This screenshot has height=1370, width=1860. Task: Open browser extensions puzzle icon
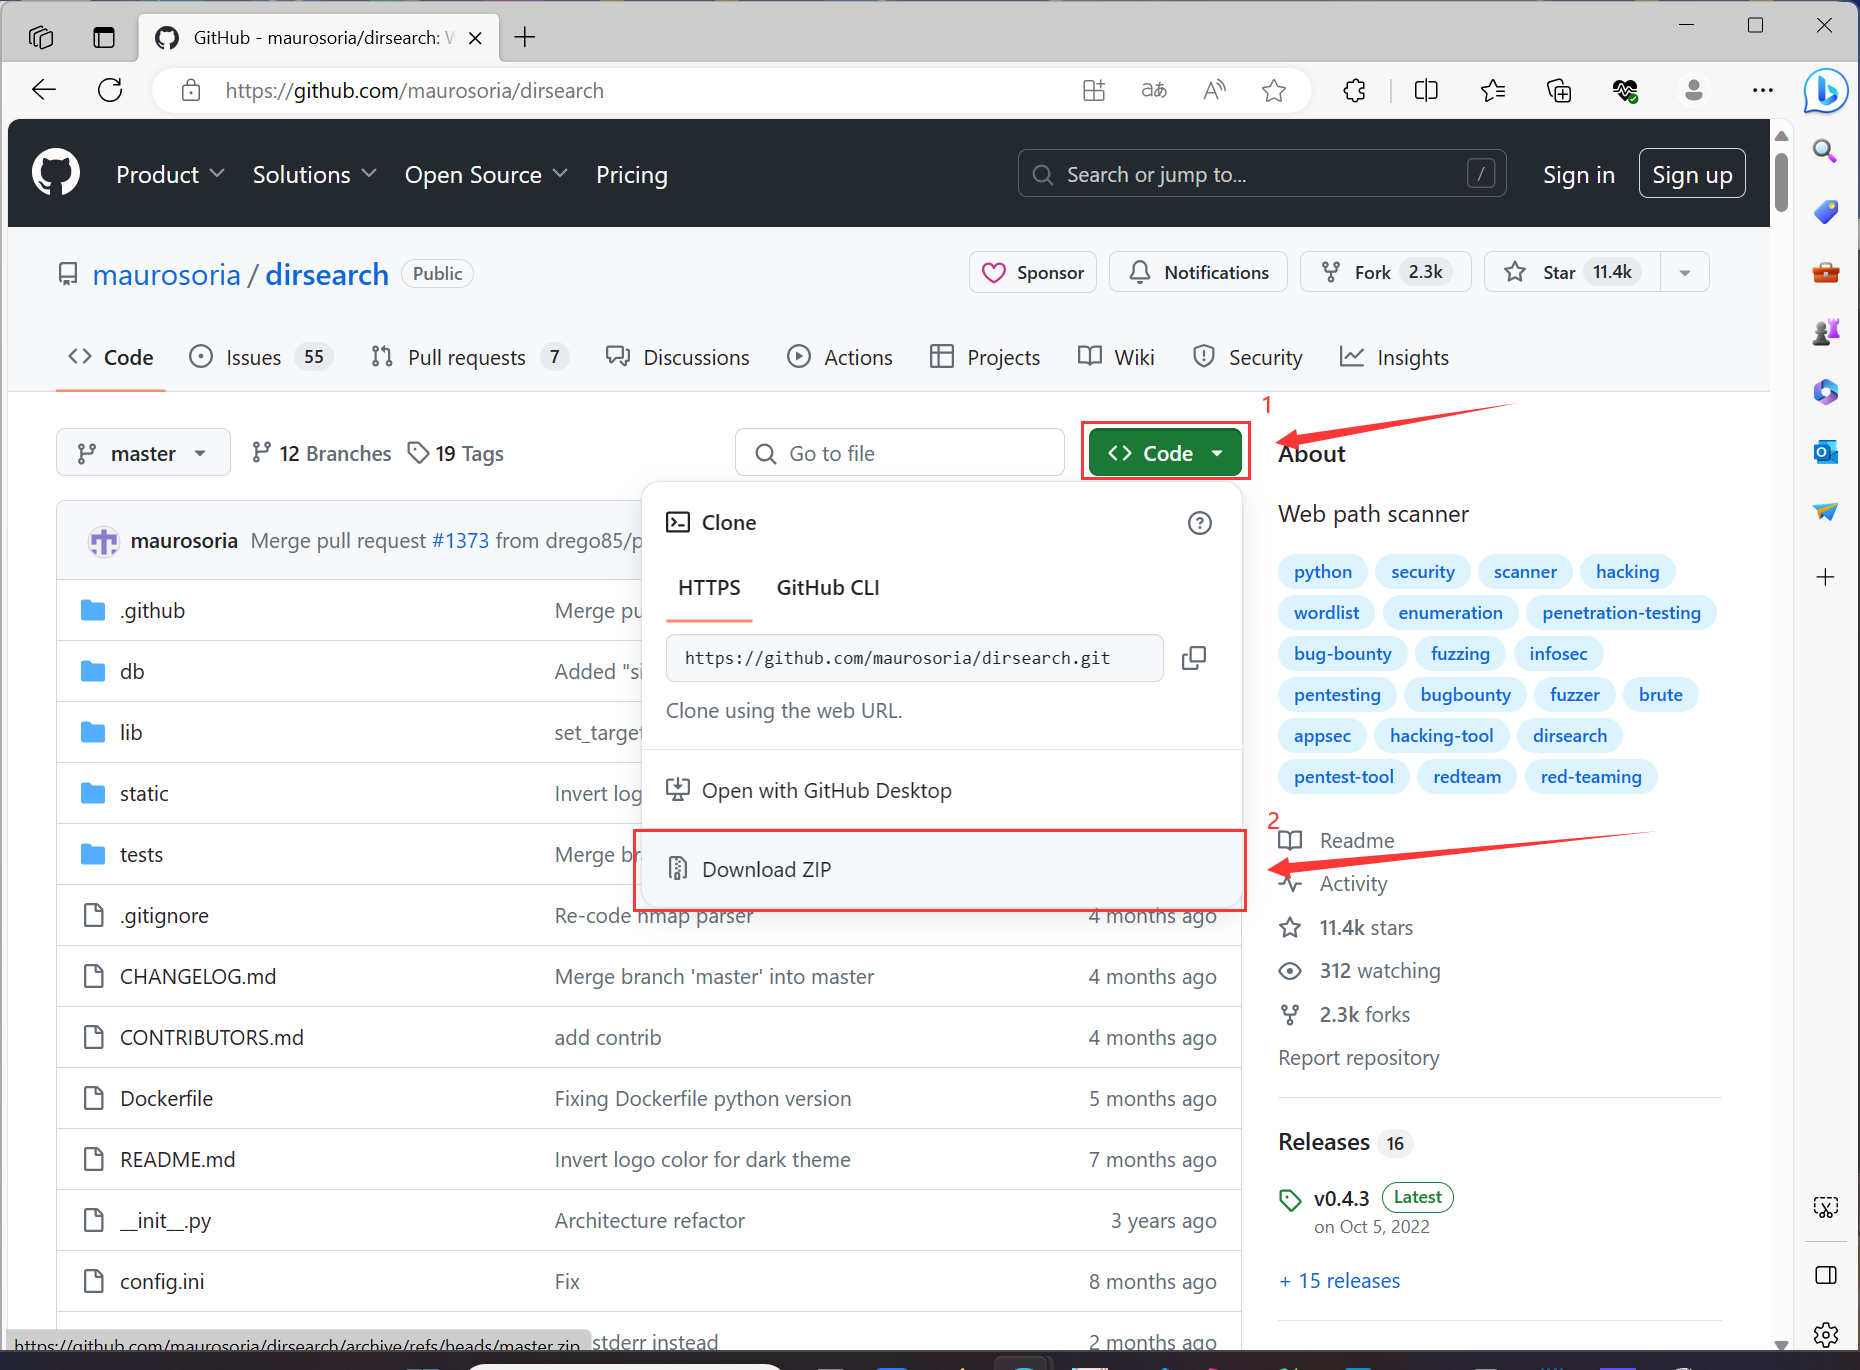pos(1354,91)
